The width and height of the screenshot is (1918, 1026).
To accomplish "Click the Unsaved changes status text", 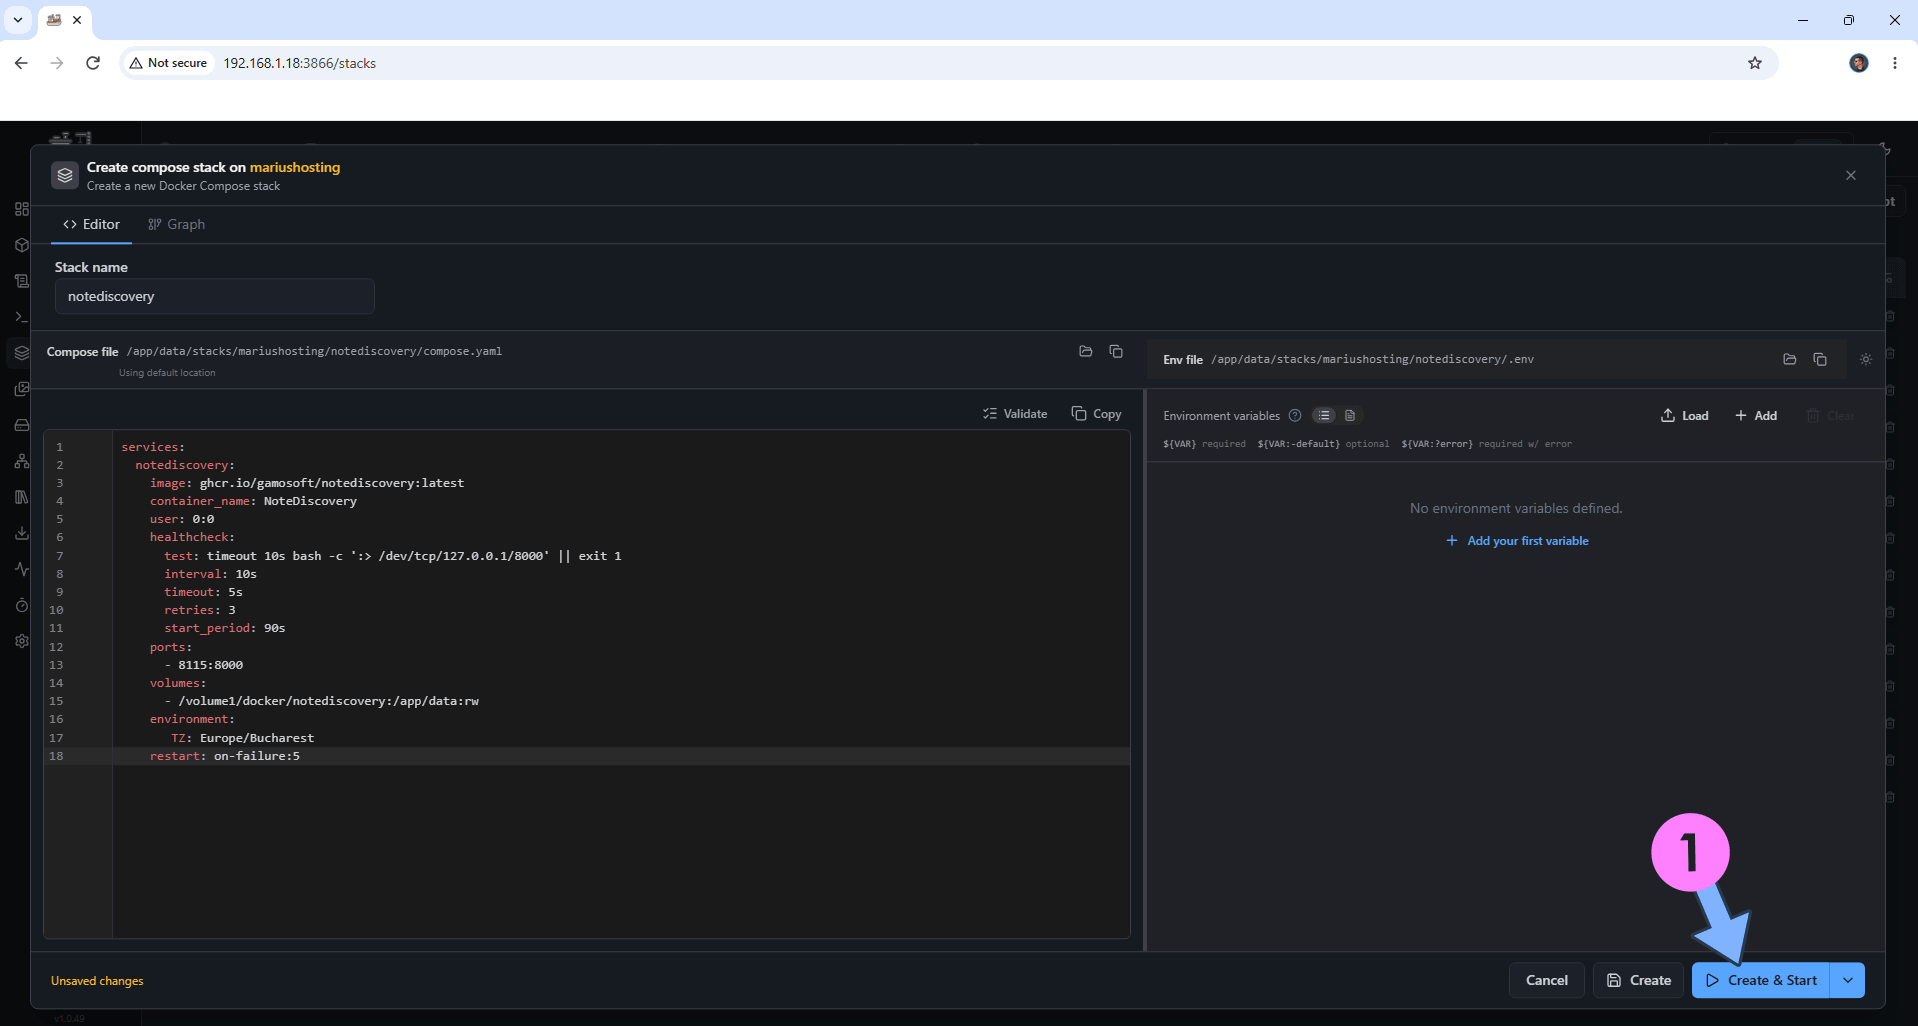I will (97, 981).
